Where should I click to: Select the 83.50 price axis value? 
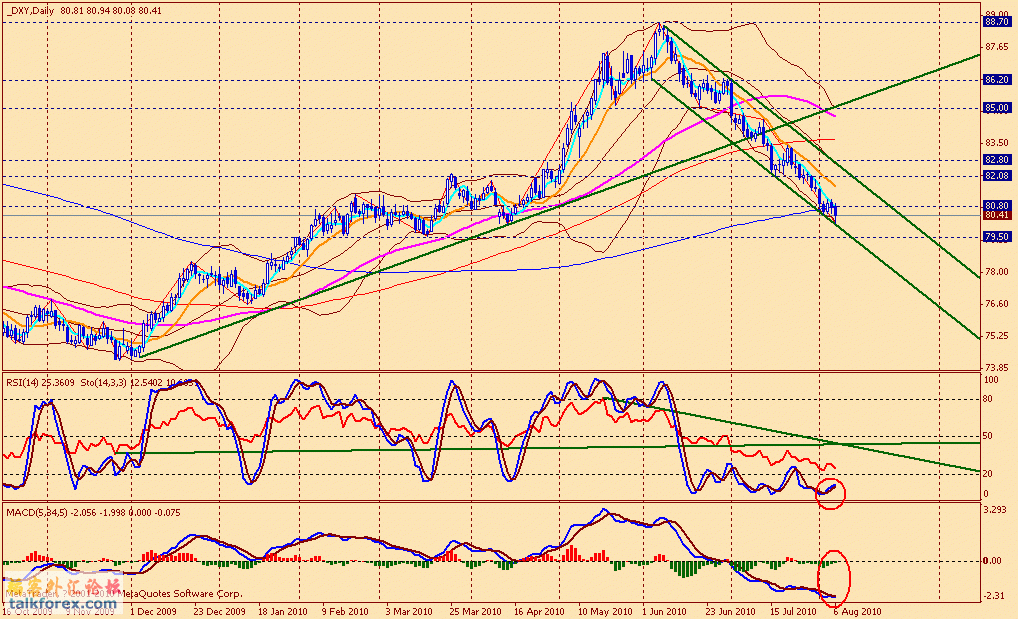pyautogui.click(x=997, y=143)
